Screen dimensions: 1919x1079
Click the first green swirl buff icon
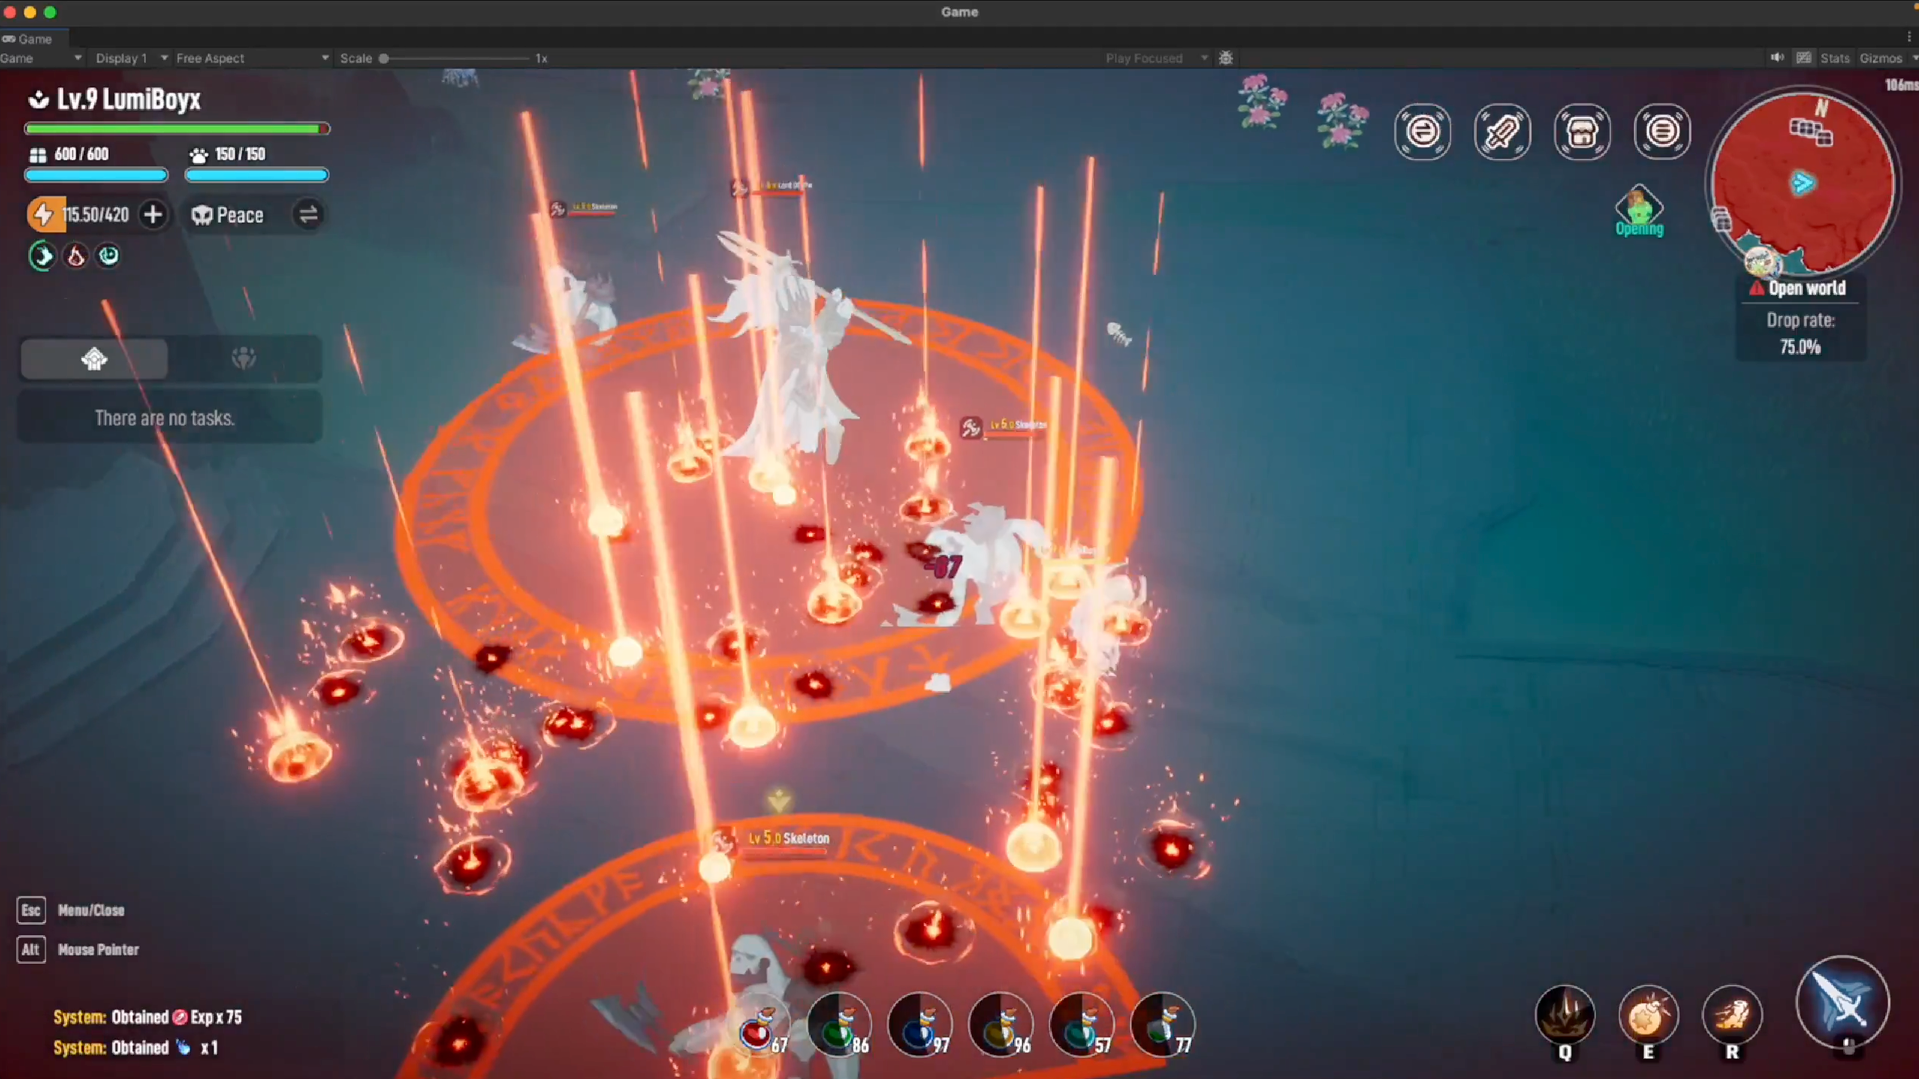click(42, 257)
